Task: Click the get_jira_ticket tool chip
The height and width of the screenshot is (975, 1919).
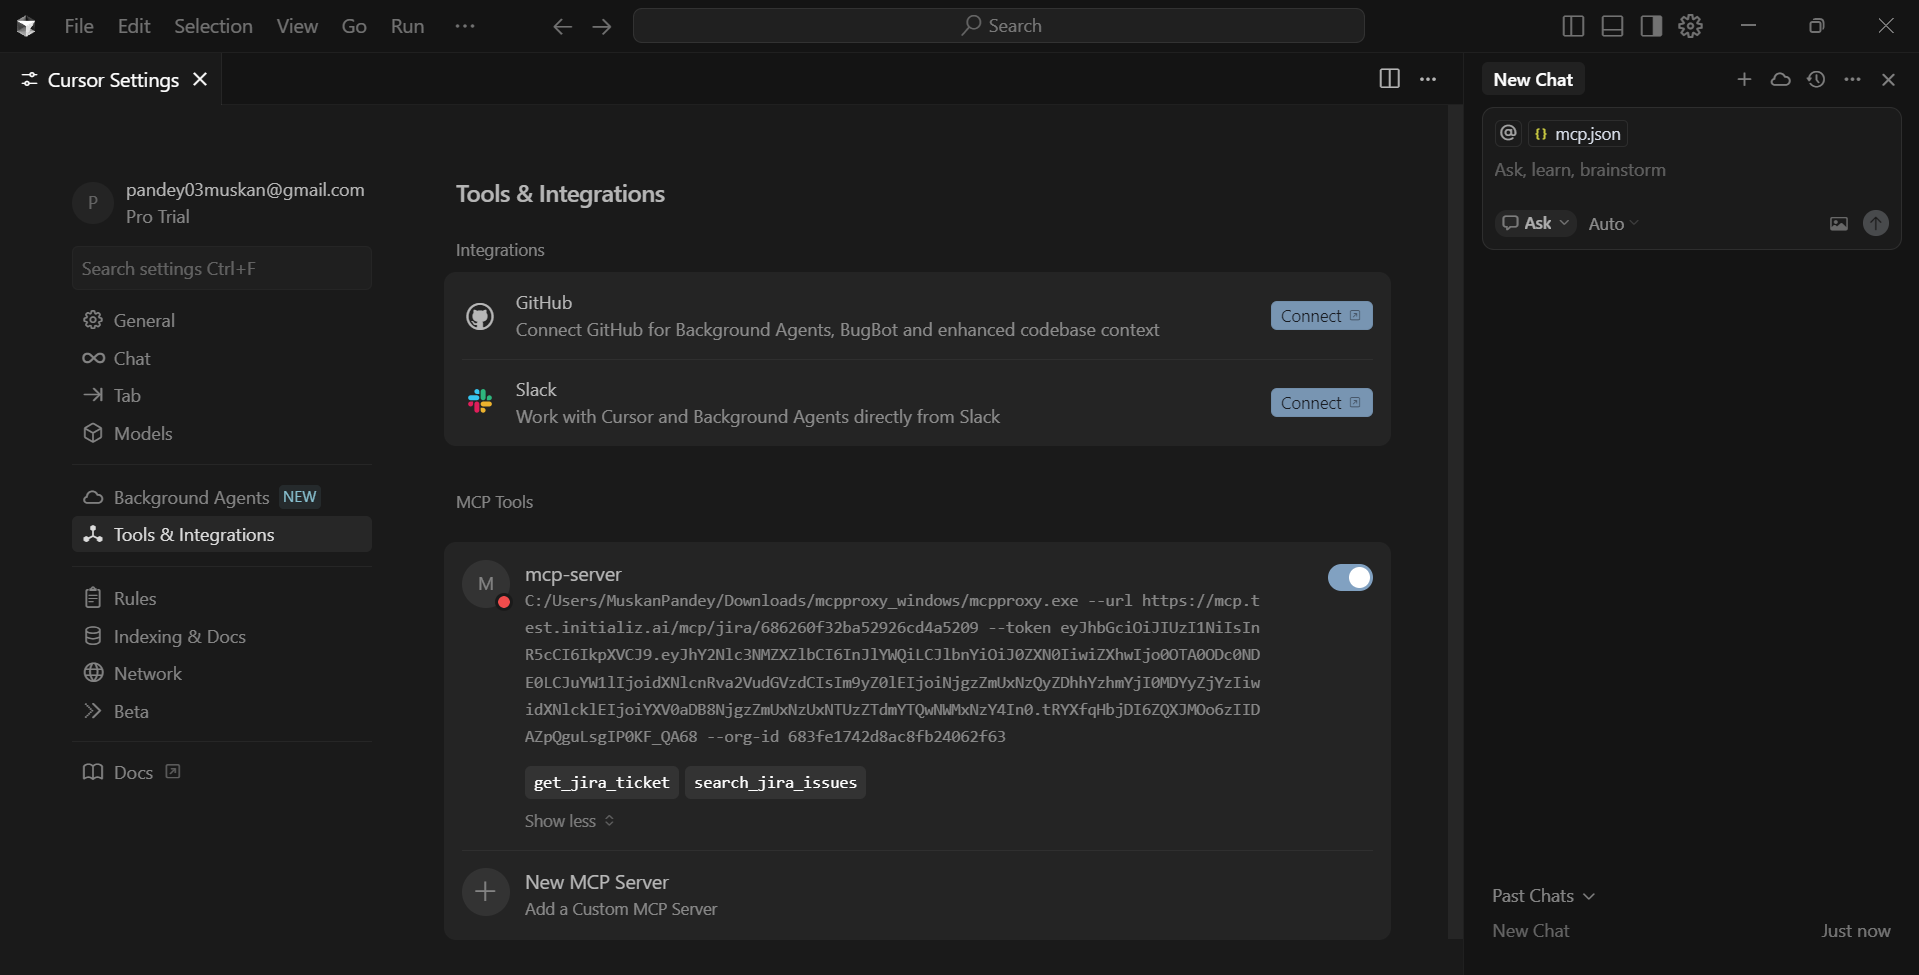Action: click(601, 782)
